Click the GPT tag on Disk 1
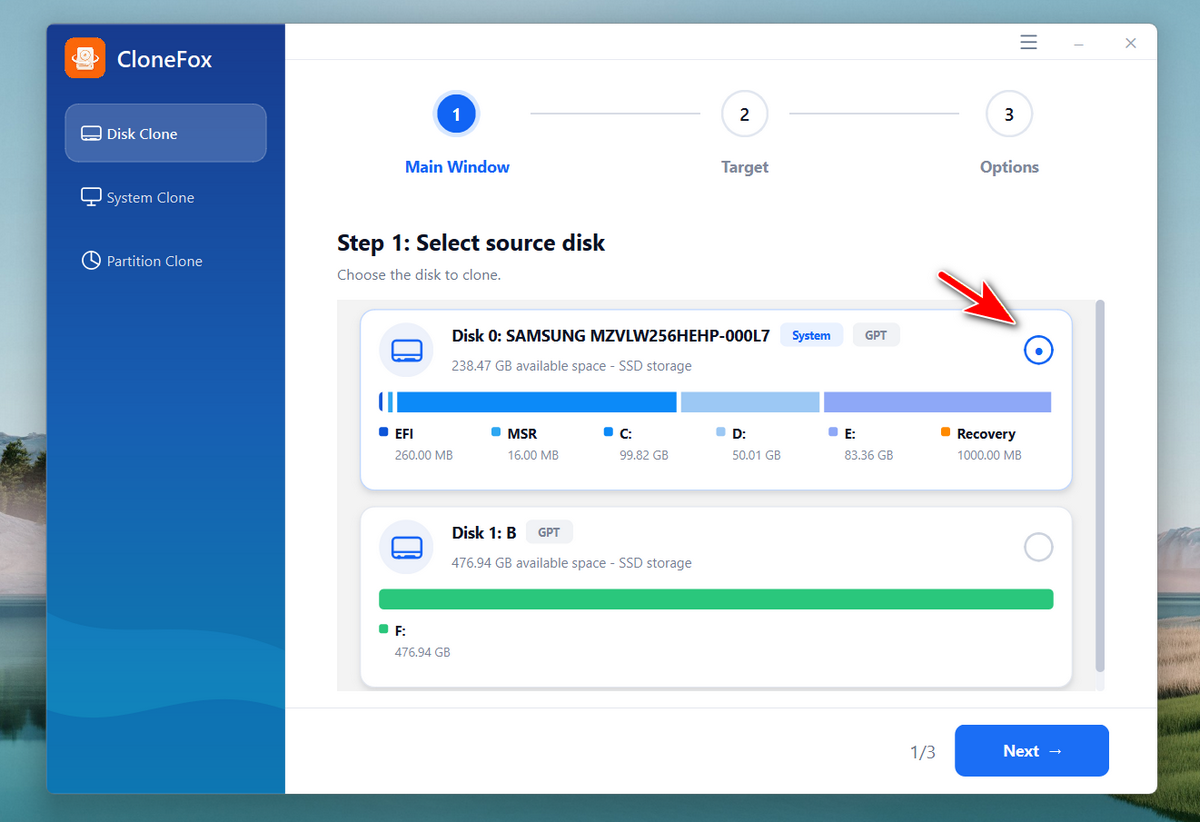The width and height of the screenshot is (1200, 822). [x=549, y=532]
